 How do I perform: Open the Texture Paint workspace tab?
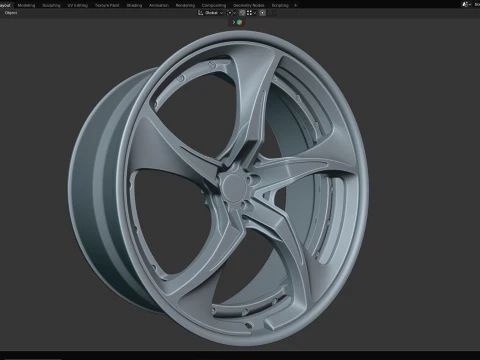click(107, 5)
